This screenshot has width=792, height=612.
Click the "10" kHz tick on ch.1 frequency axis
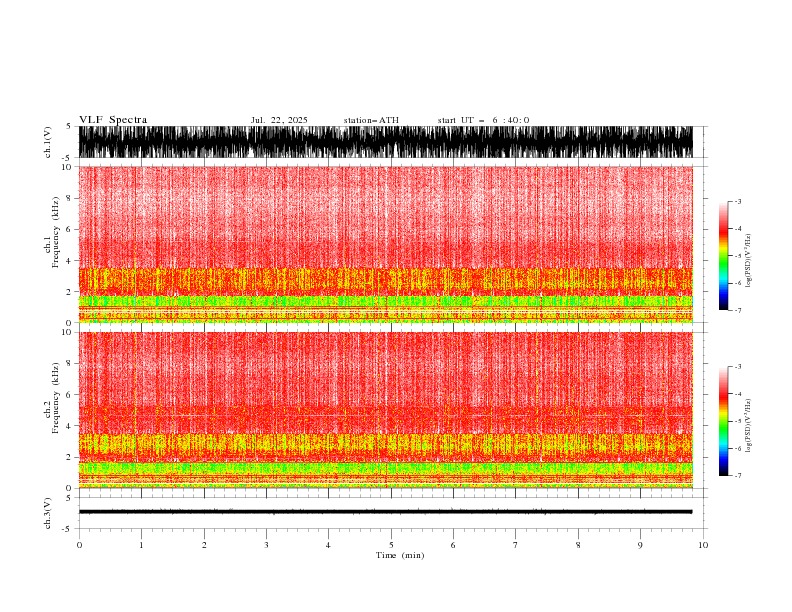pyautogui.click(x=66, y=167)
